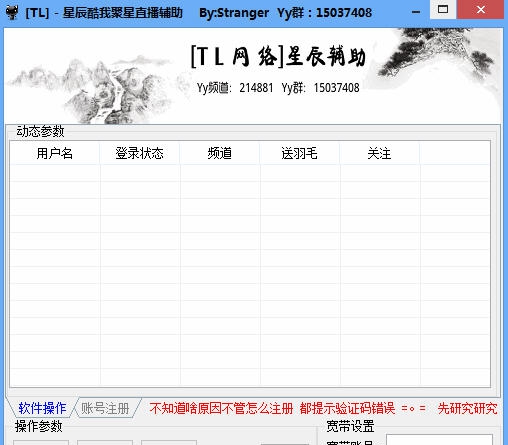Screen dimensions: 508x445
Task: Click the 送羽毛 column header
Action: 299,153
